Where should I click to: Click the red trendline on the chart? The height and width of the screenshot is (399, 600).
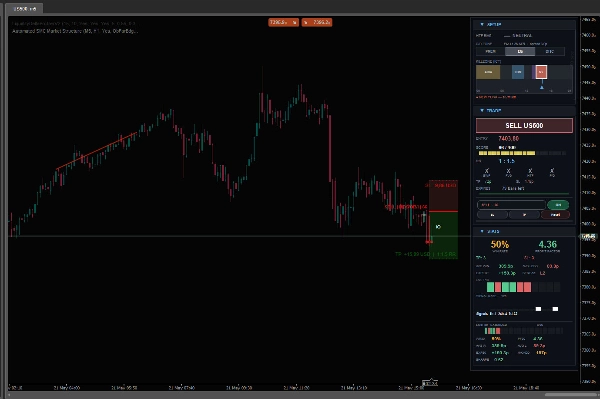coord(96,151)
